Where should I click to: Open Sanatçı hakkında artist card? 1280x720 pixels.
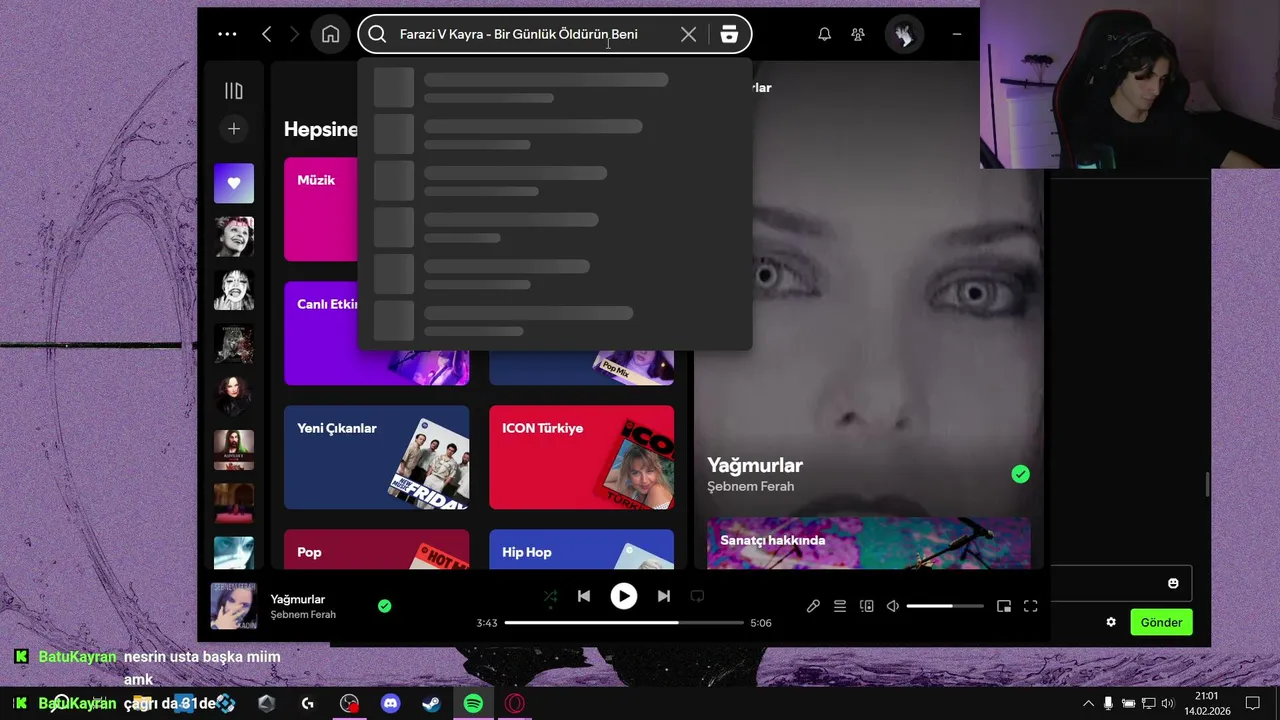[869, 543]
